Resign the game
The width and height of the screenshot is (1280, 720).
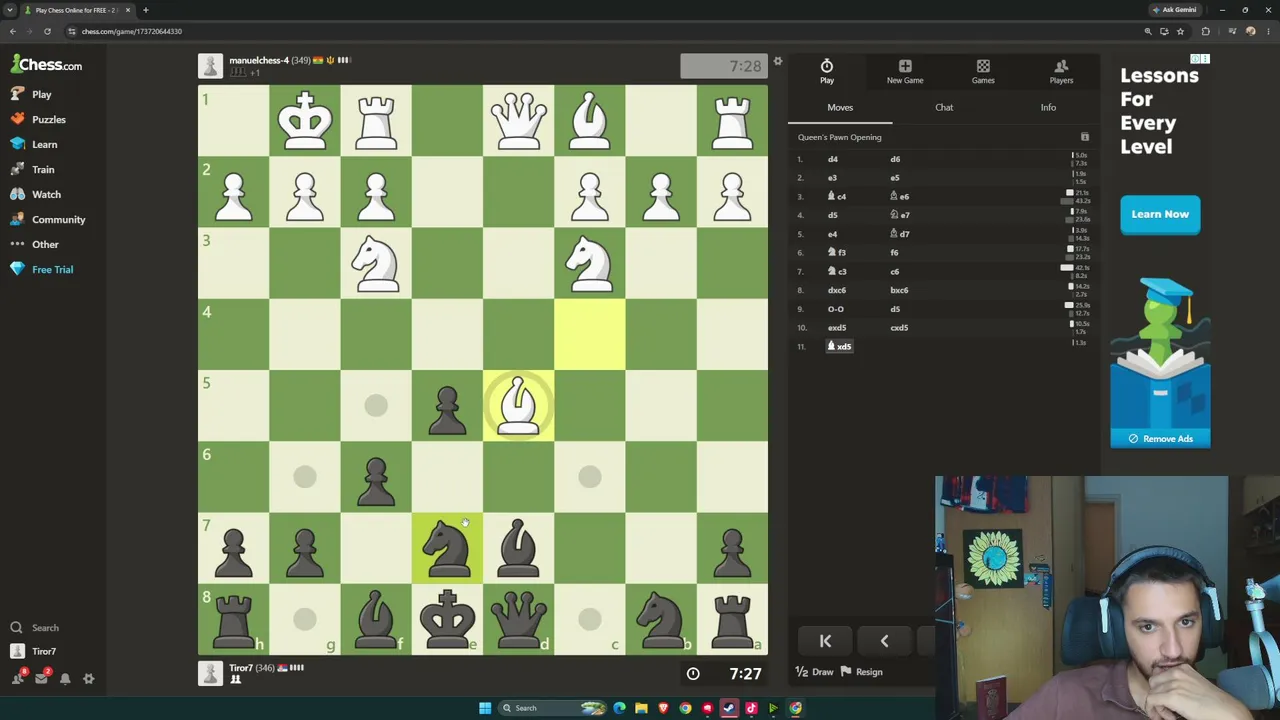click(861, 672)
